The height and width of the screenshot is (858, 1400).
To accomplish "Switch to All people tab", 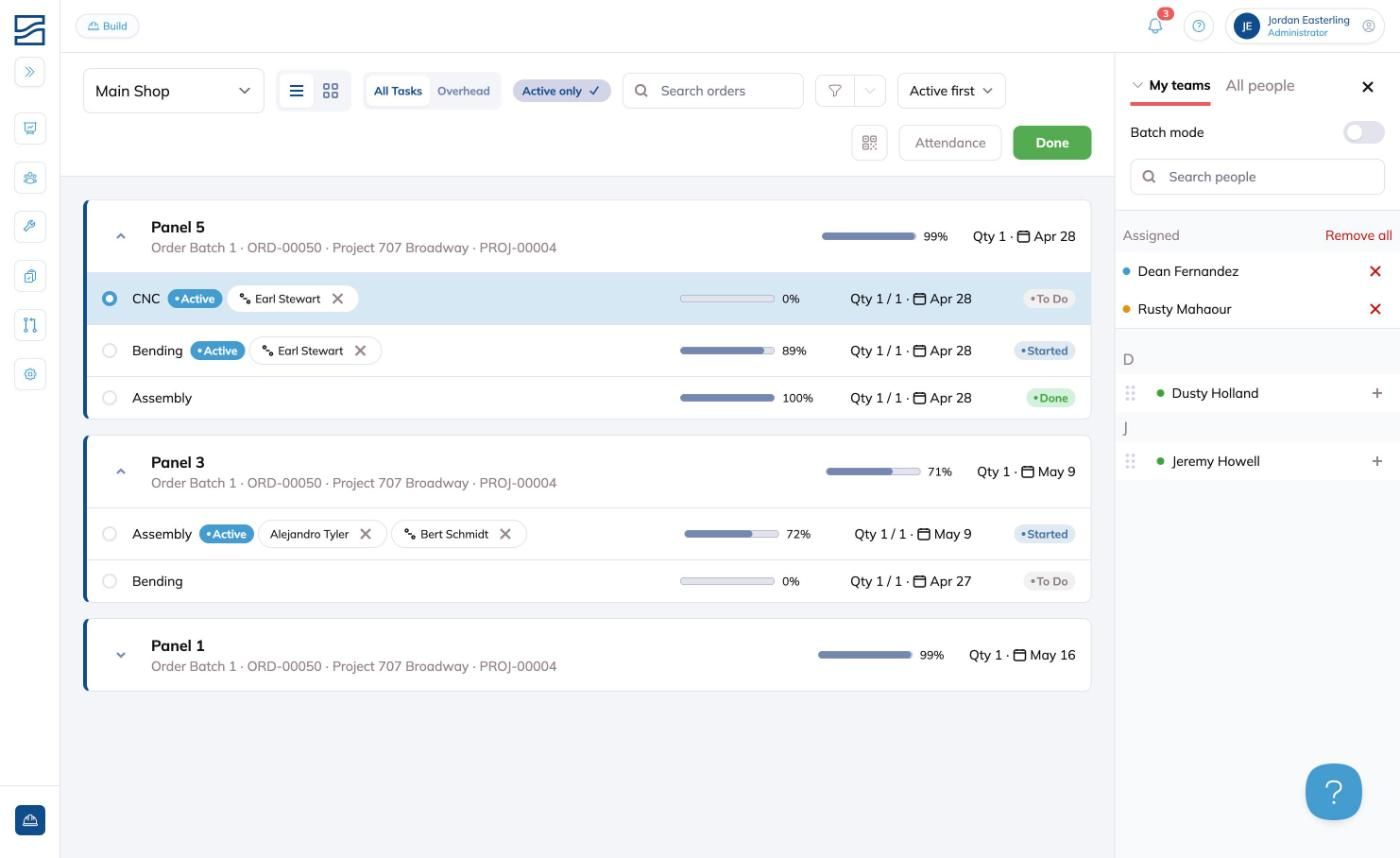I will tap(1260, 86).
